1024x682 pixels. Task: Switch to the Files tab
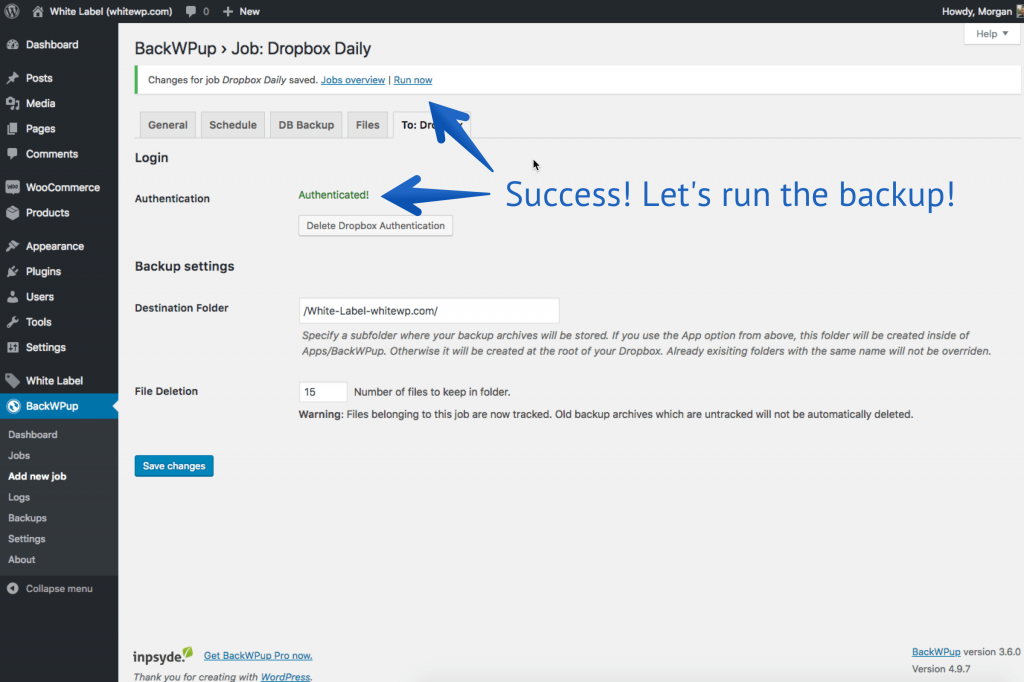pyautogui.click(x=368, y=125)
